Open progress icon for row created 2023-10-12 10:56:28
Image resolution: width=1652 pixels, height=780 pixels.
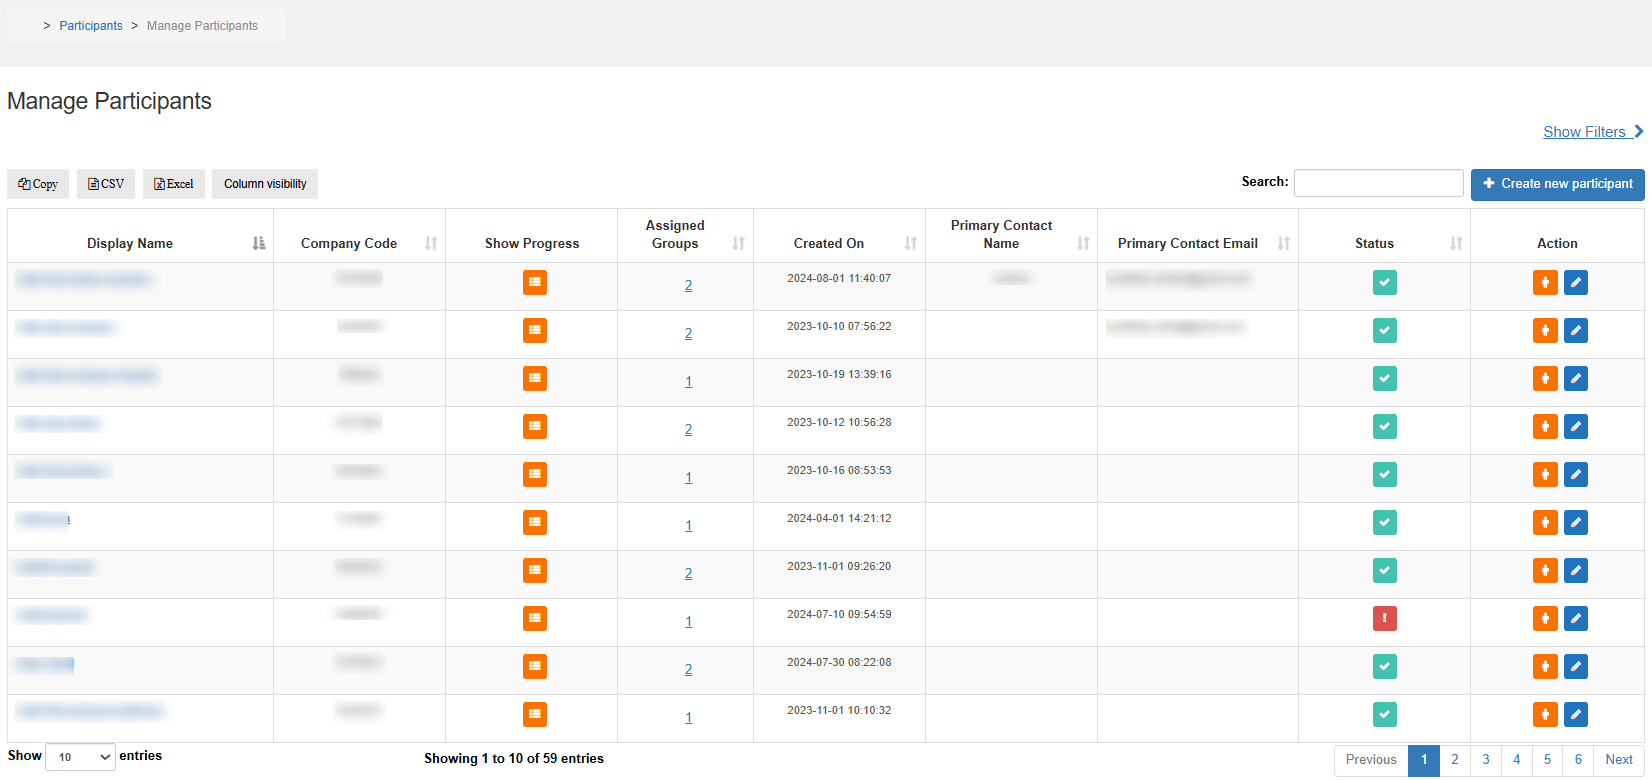click(535, 427)
